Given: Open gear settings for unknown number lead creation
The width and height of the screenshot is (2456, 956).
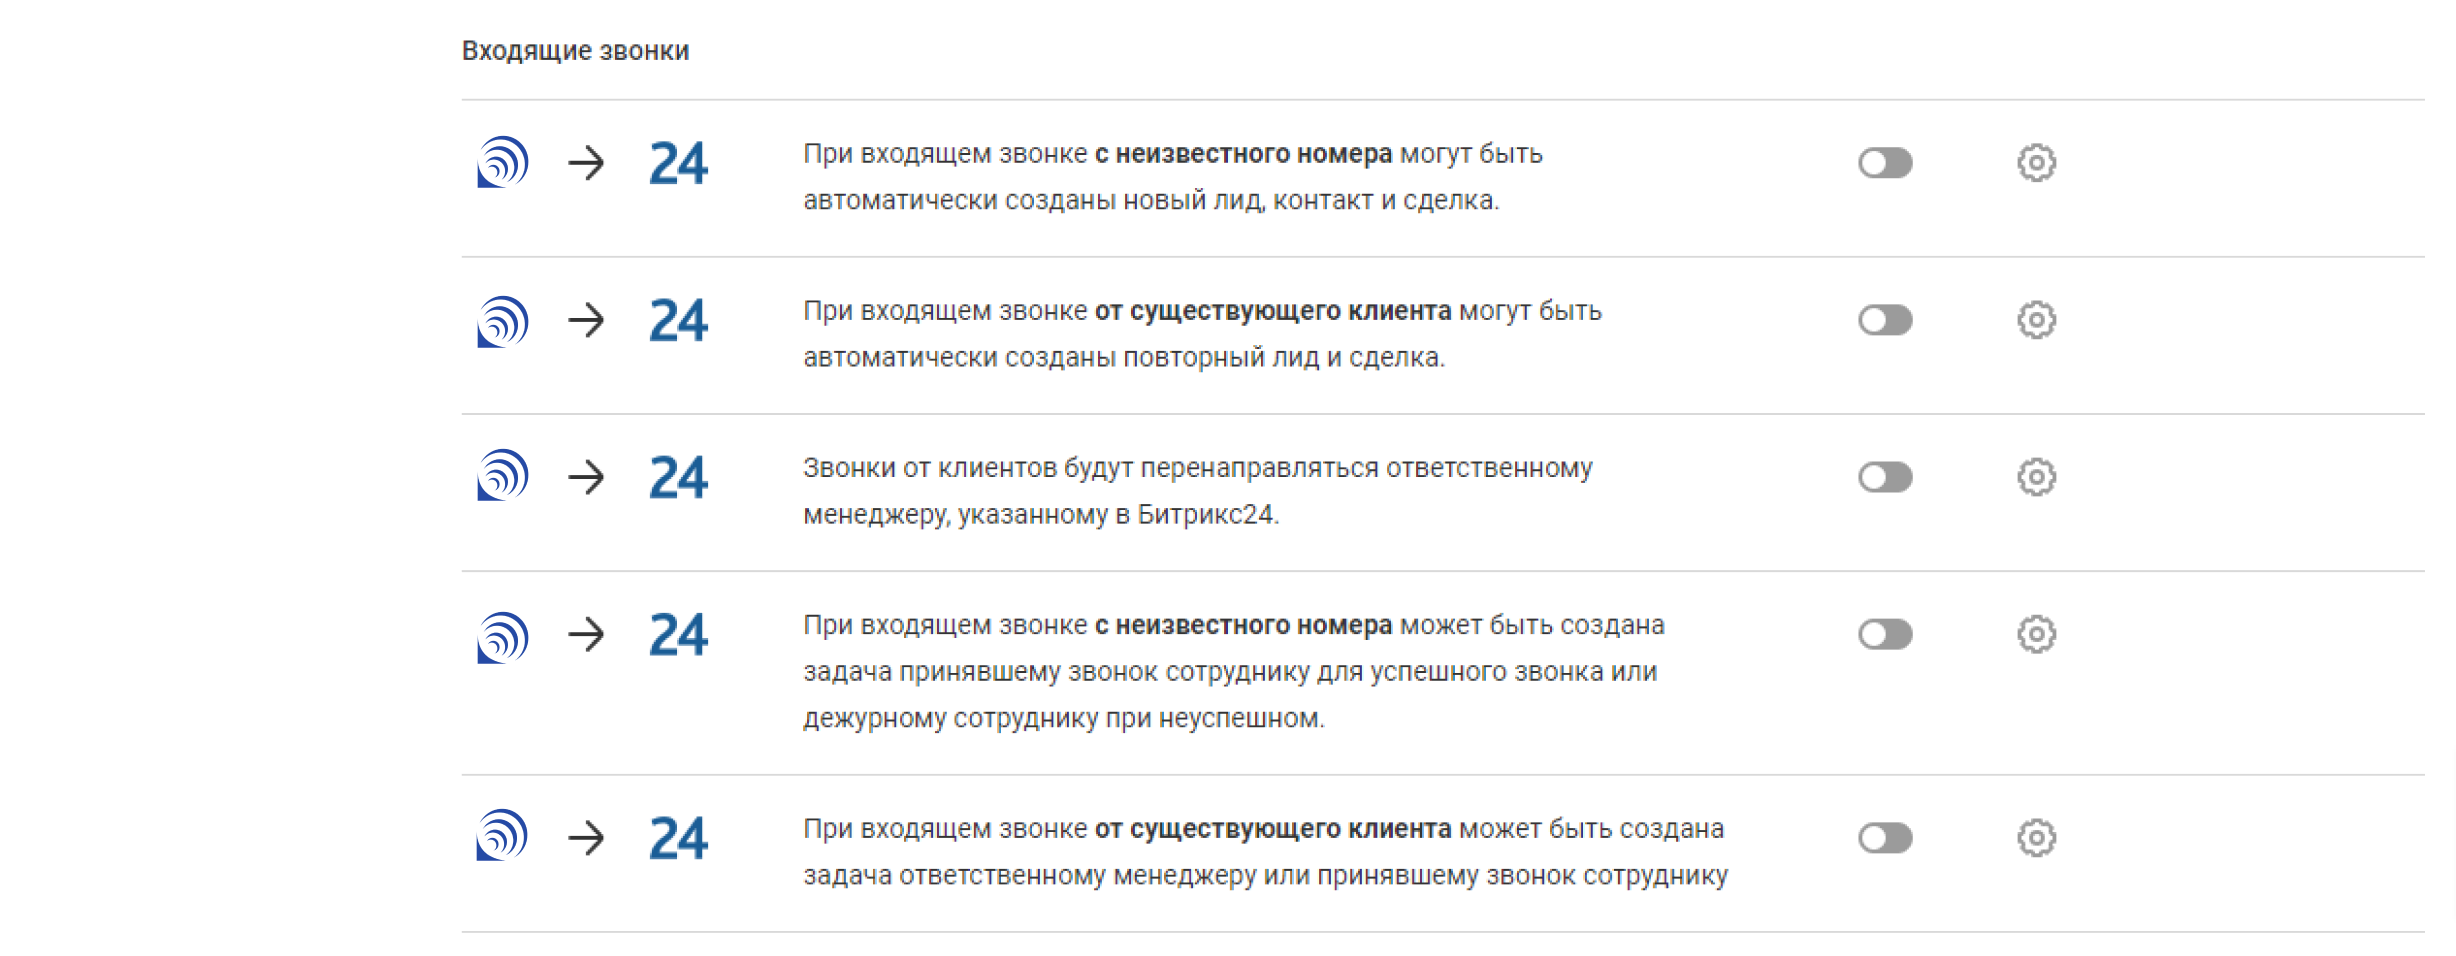Looking at the screenshot, I should [x=2036, y=163].
